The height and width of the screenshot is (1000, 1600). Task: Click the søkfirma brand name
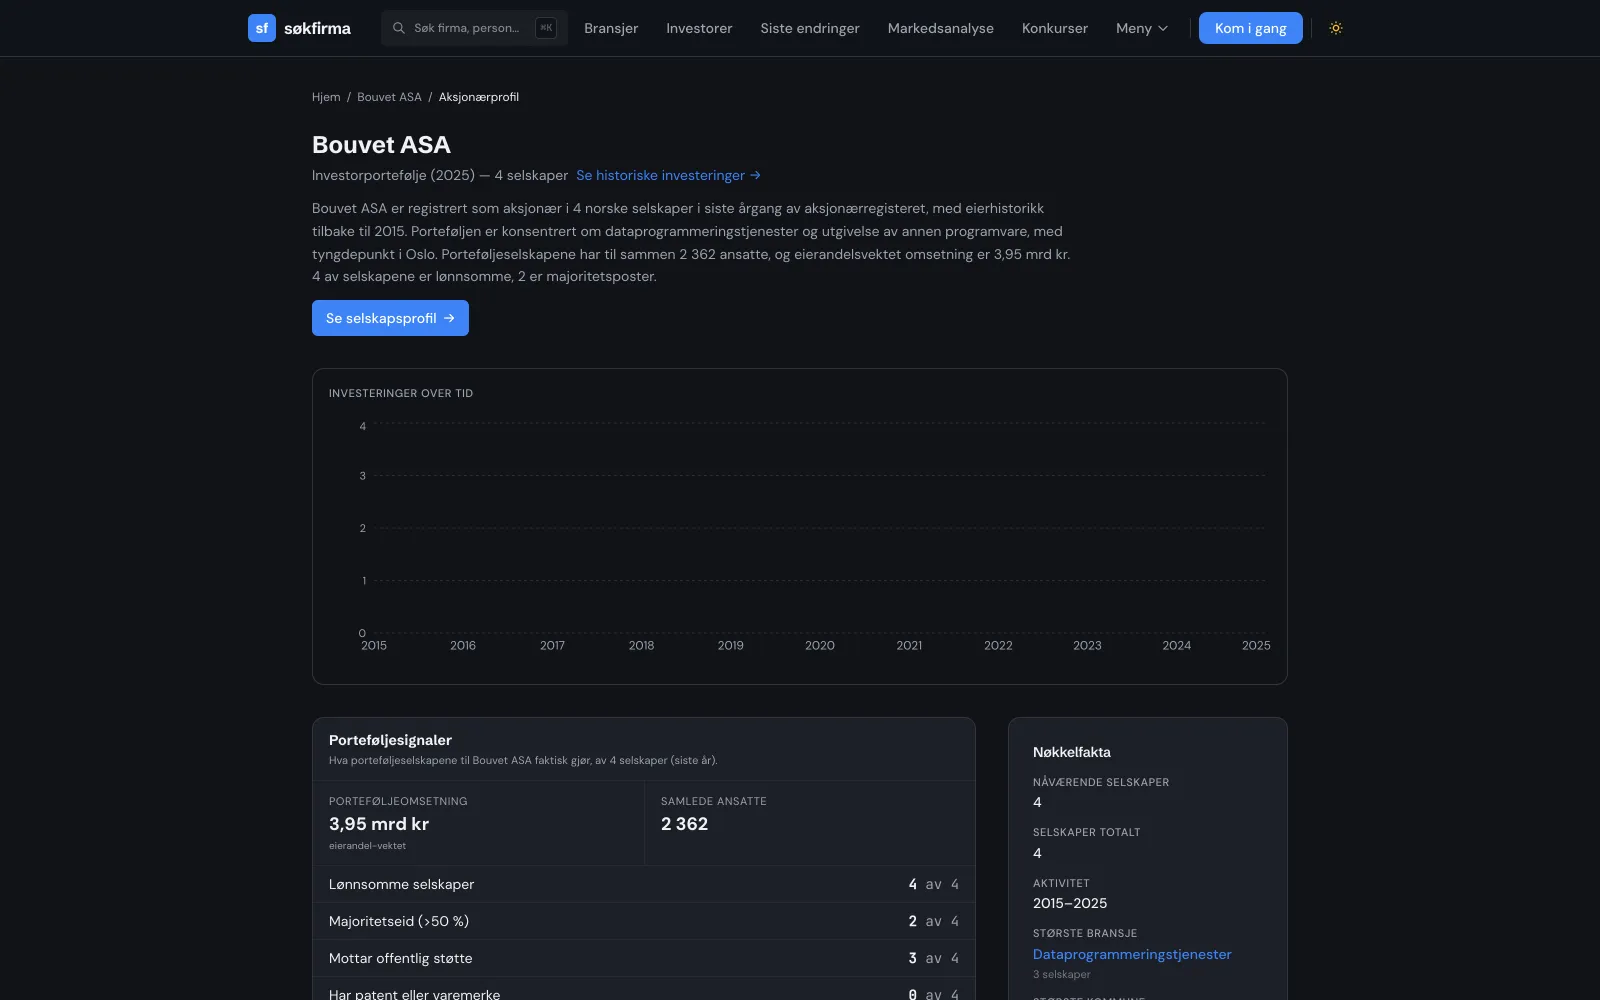click(x=317, y=28)
